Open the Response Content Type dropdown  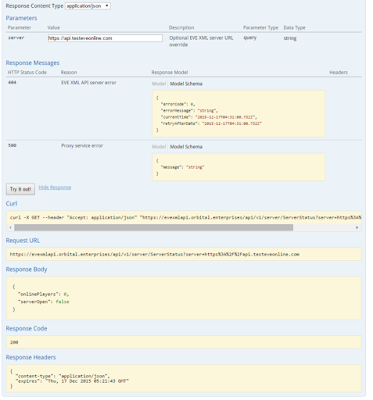(x=88, y=6)
